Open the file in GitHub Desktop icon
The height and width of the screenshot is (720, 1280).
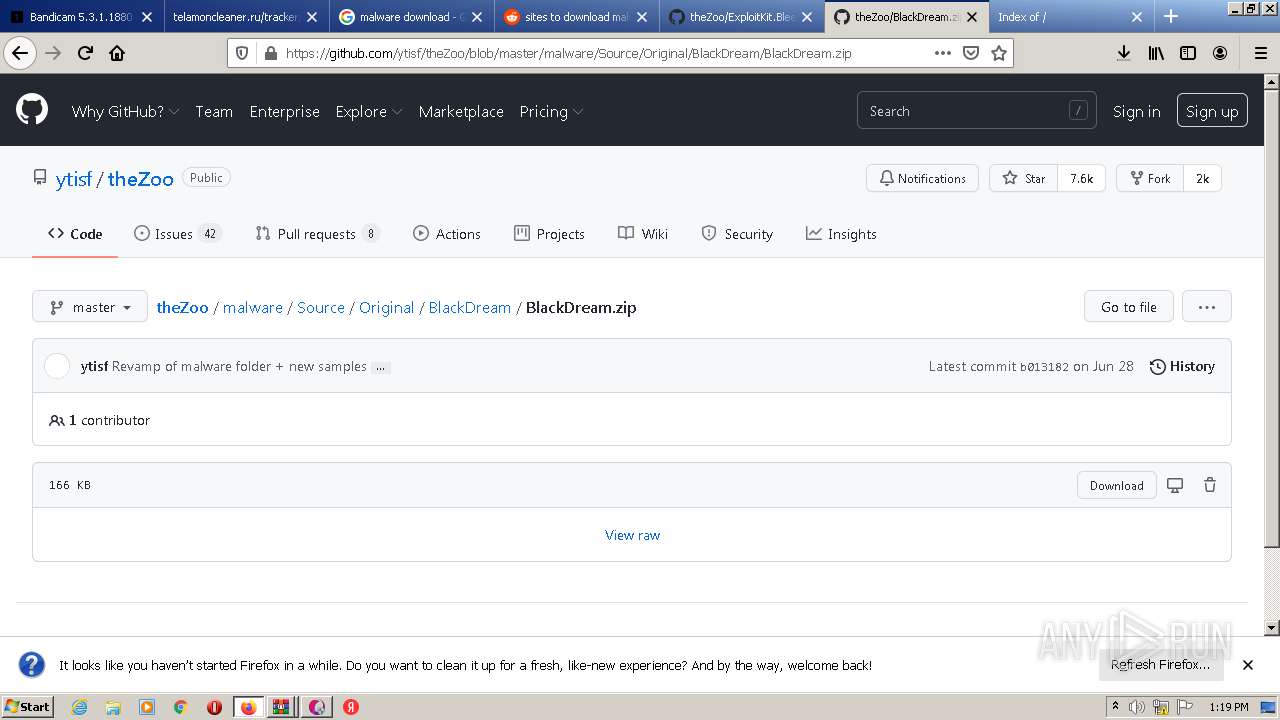(x=1175, y=485)
